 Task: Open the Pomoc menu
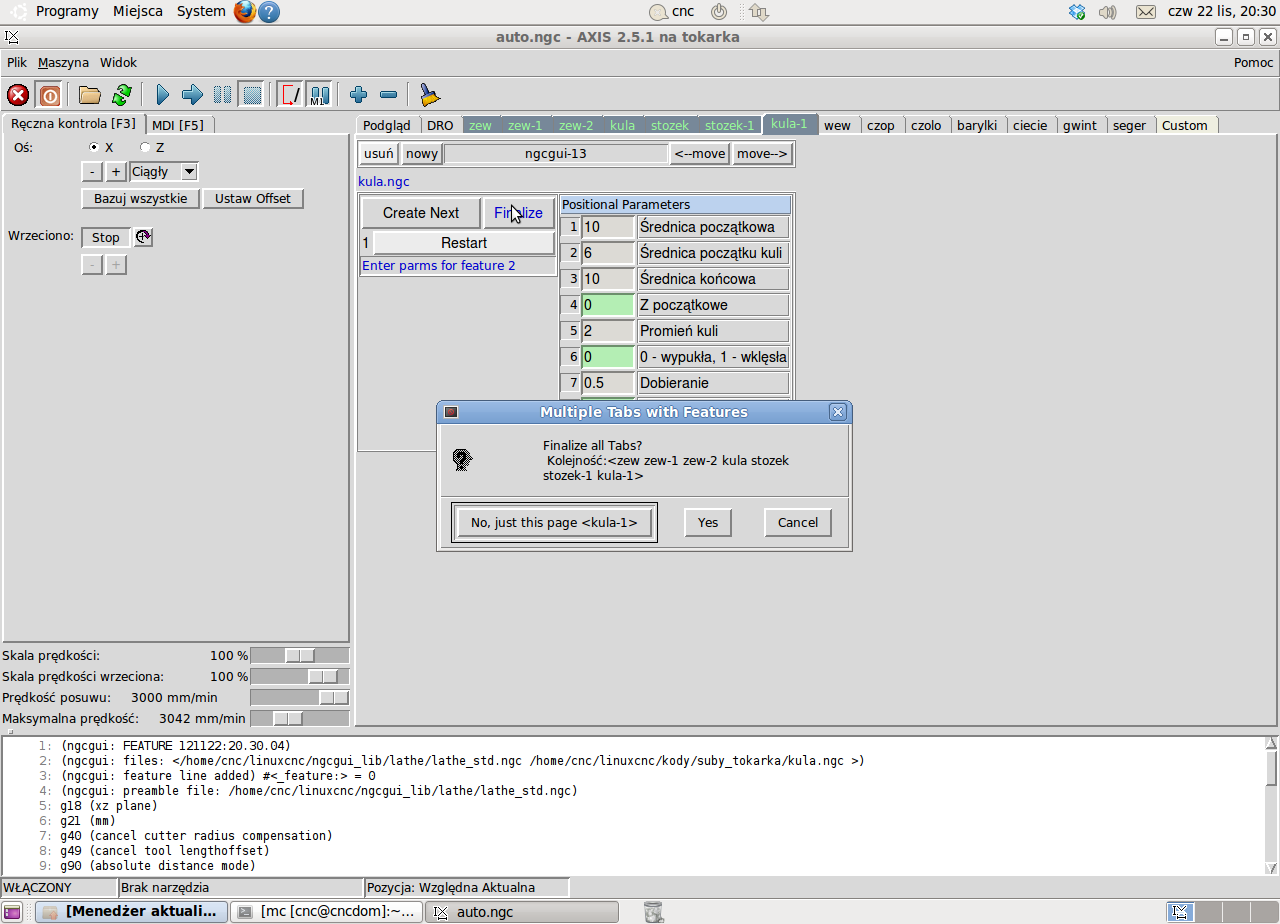[x=1253, y=62]
